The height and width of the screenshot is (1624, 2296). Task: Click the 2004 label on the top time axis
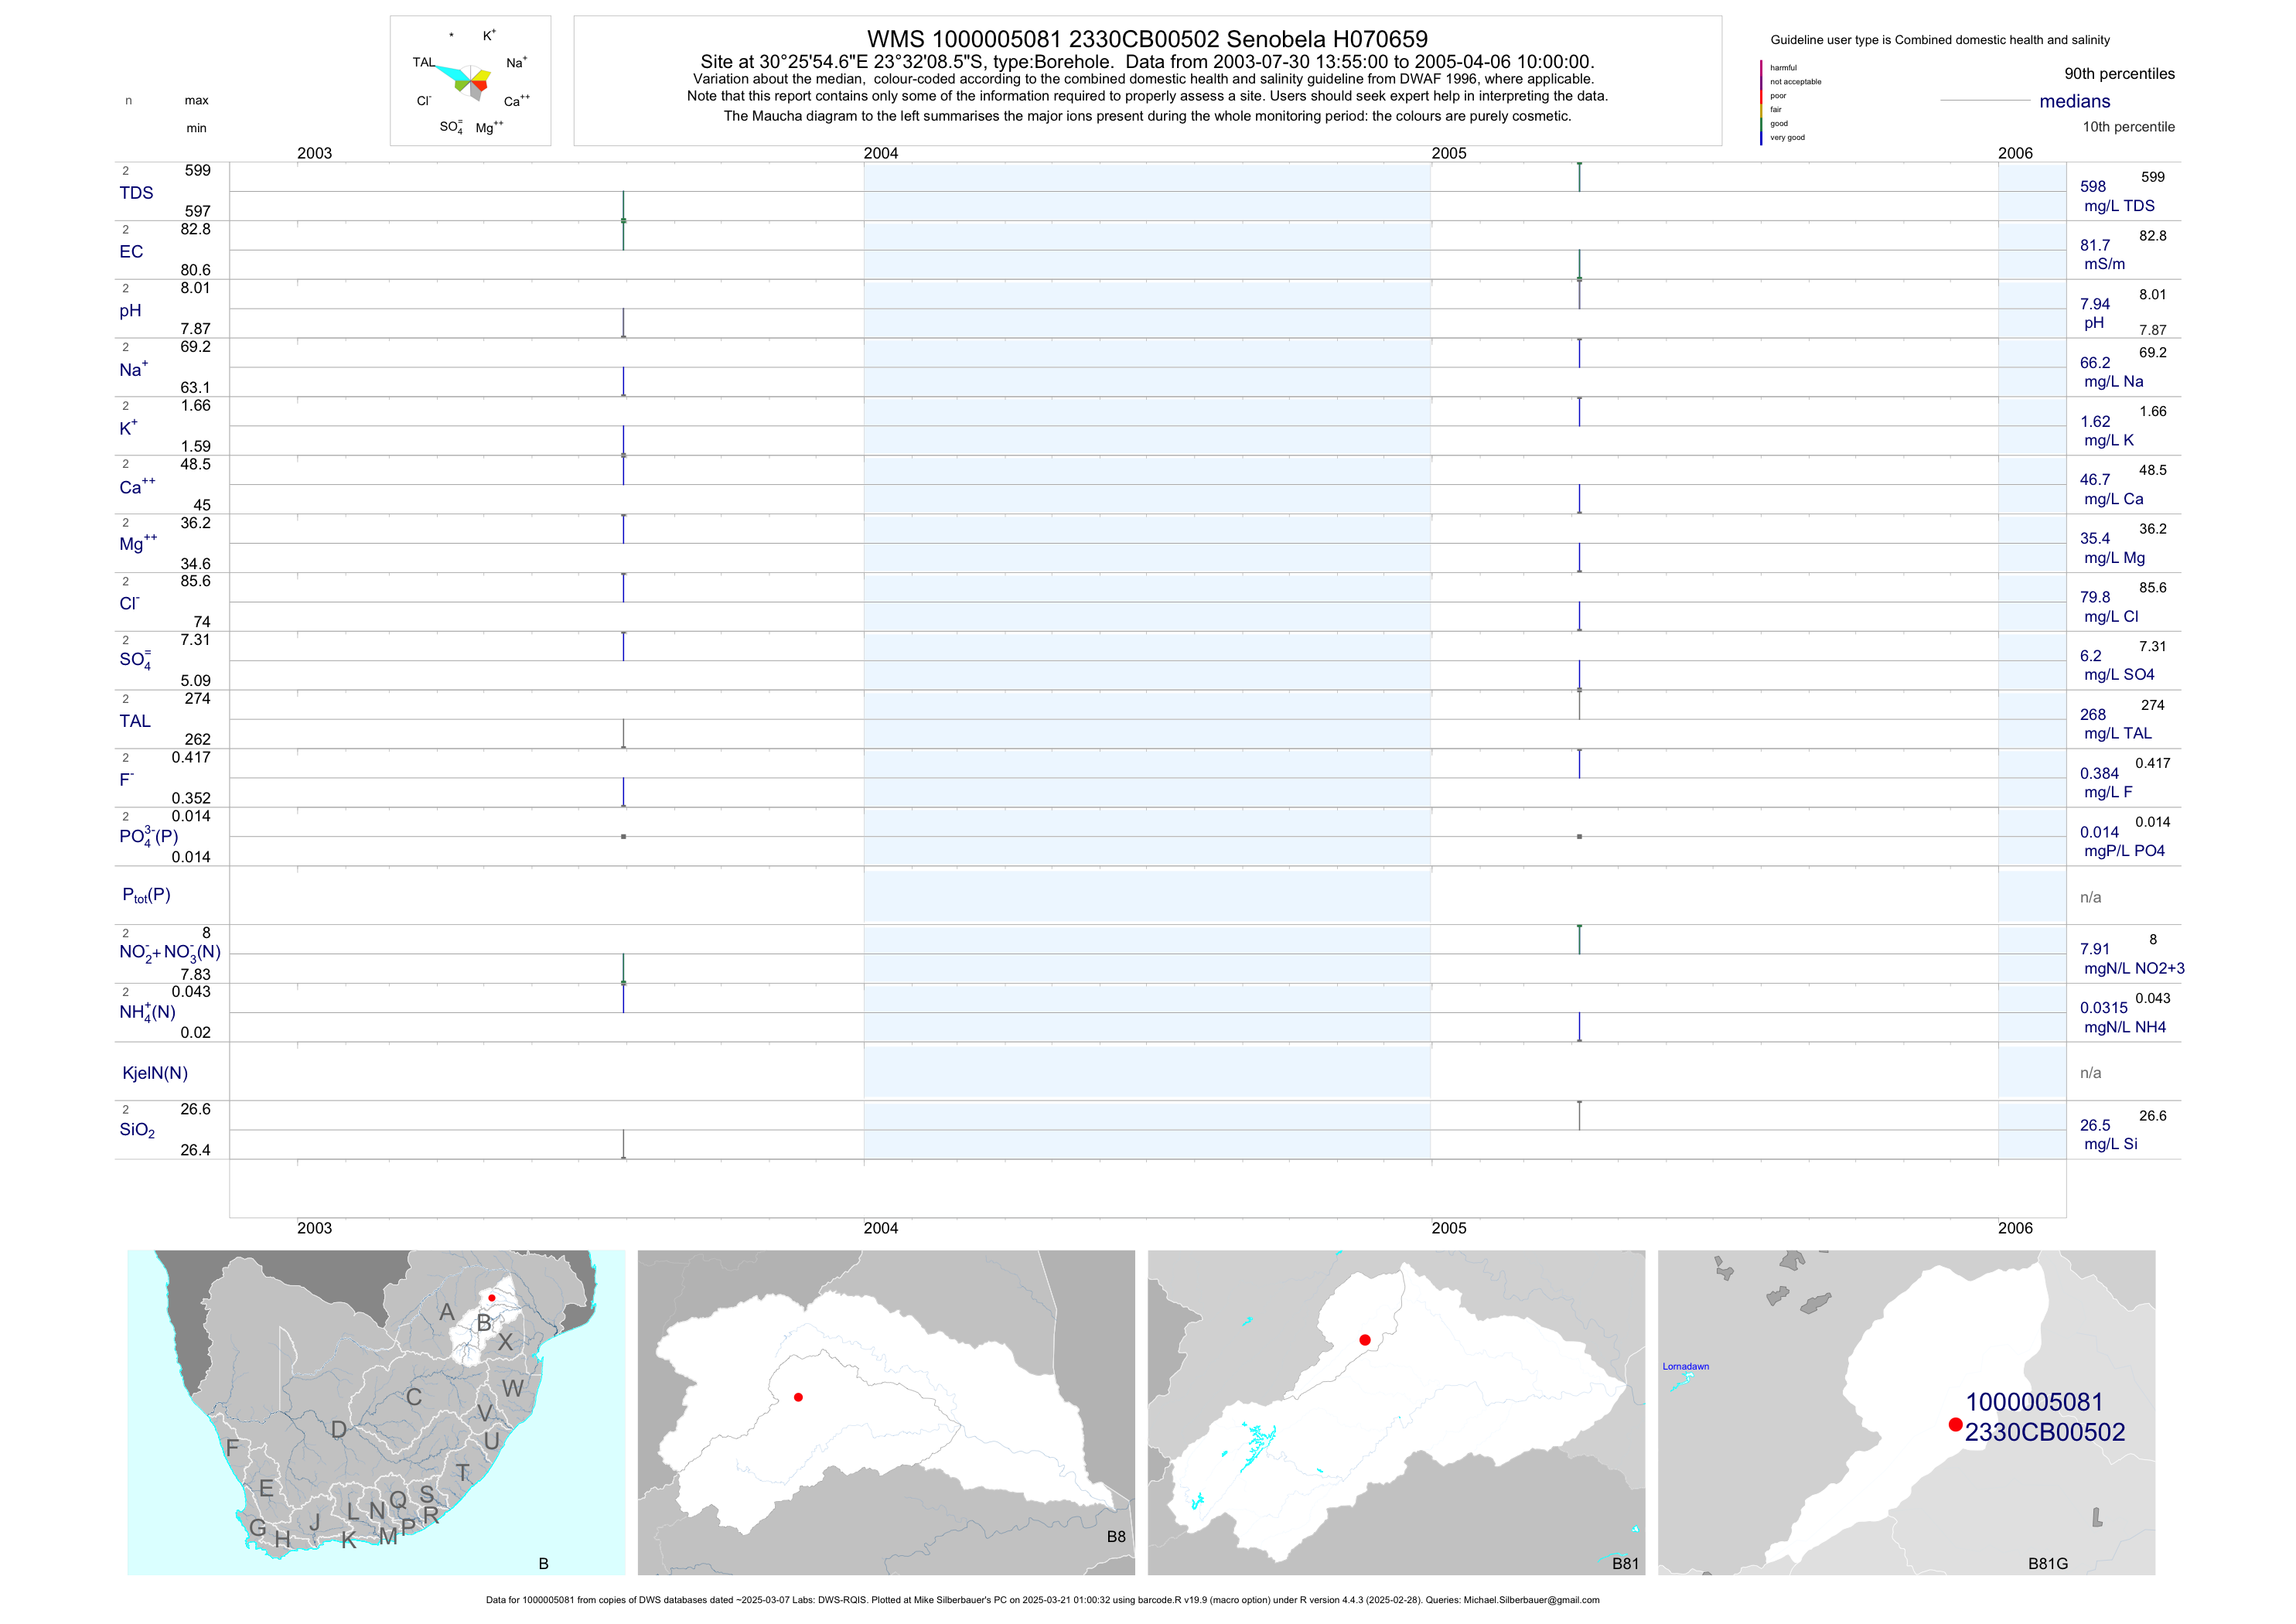click(x=881, y=153)
